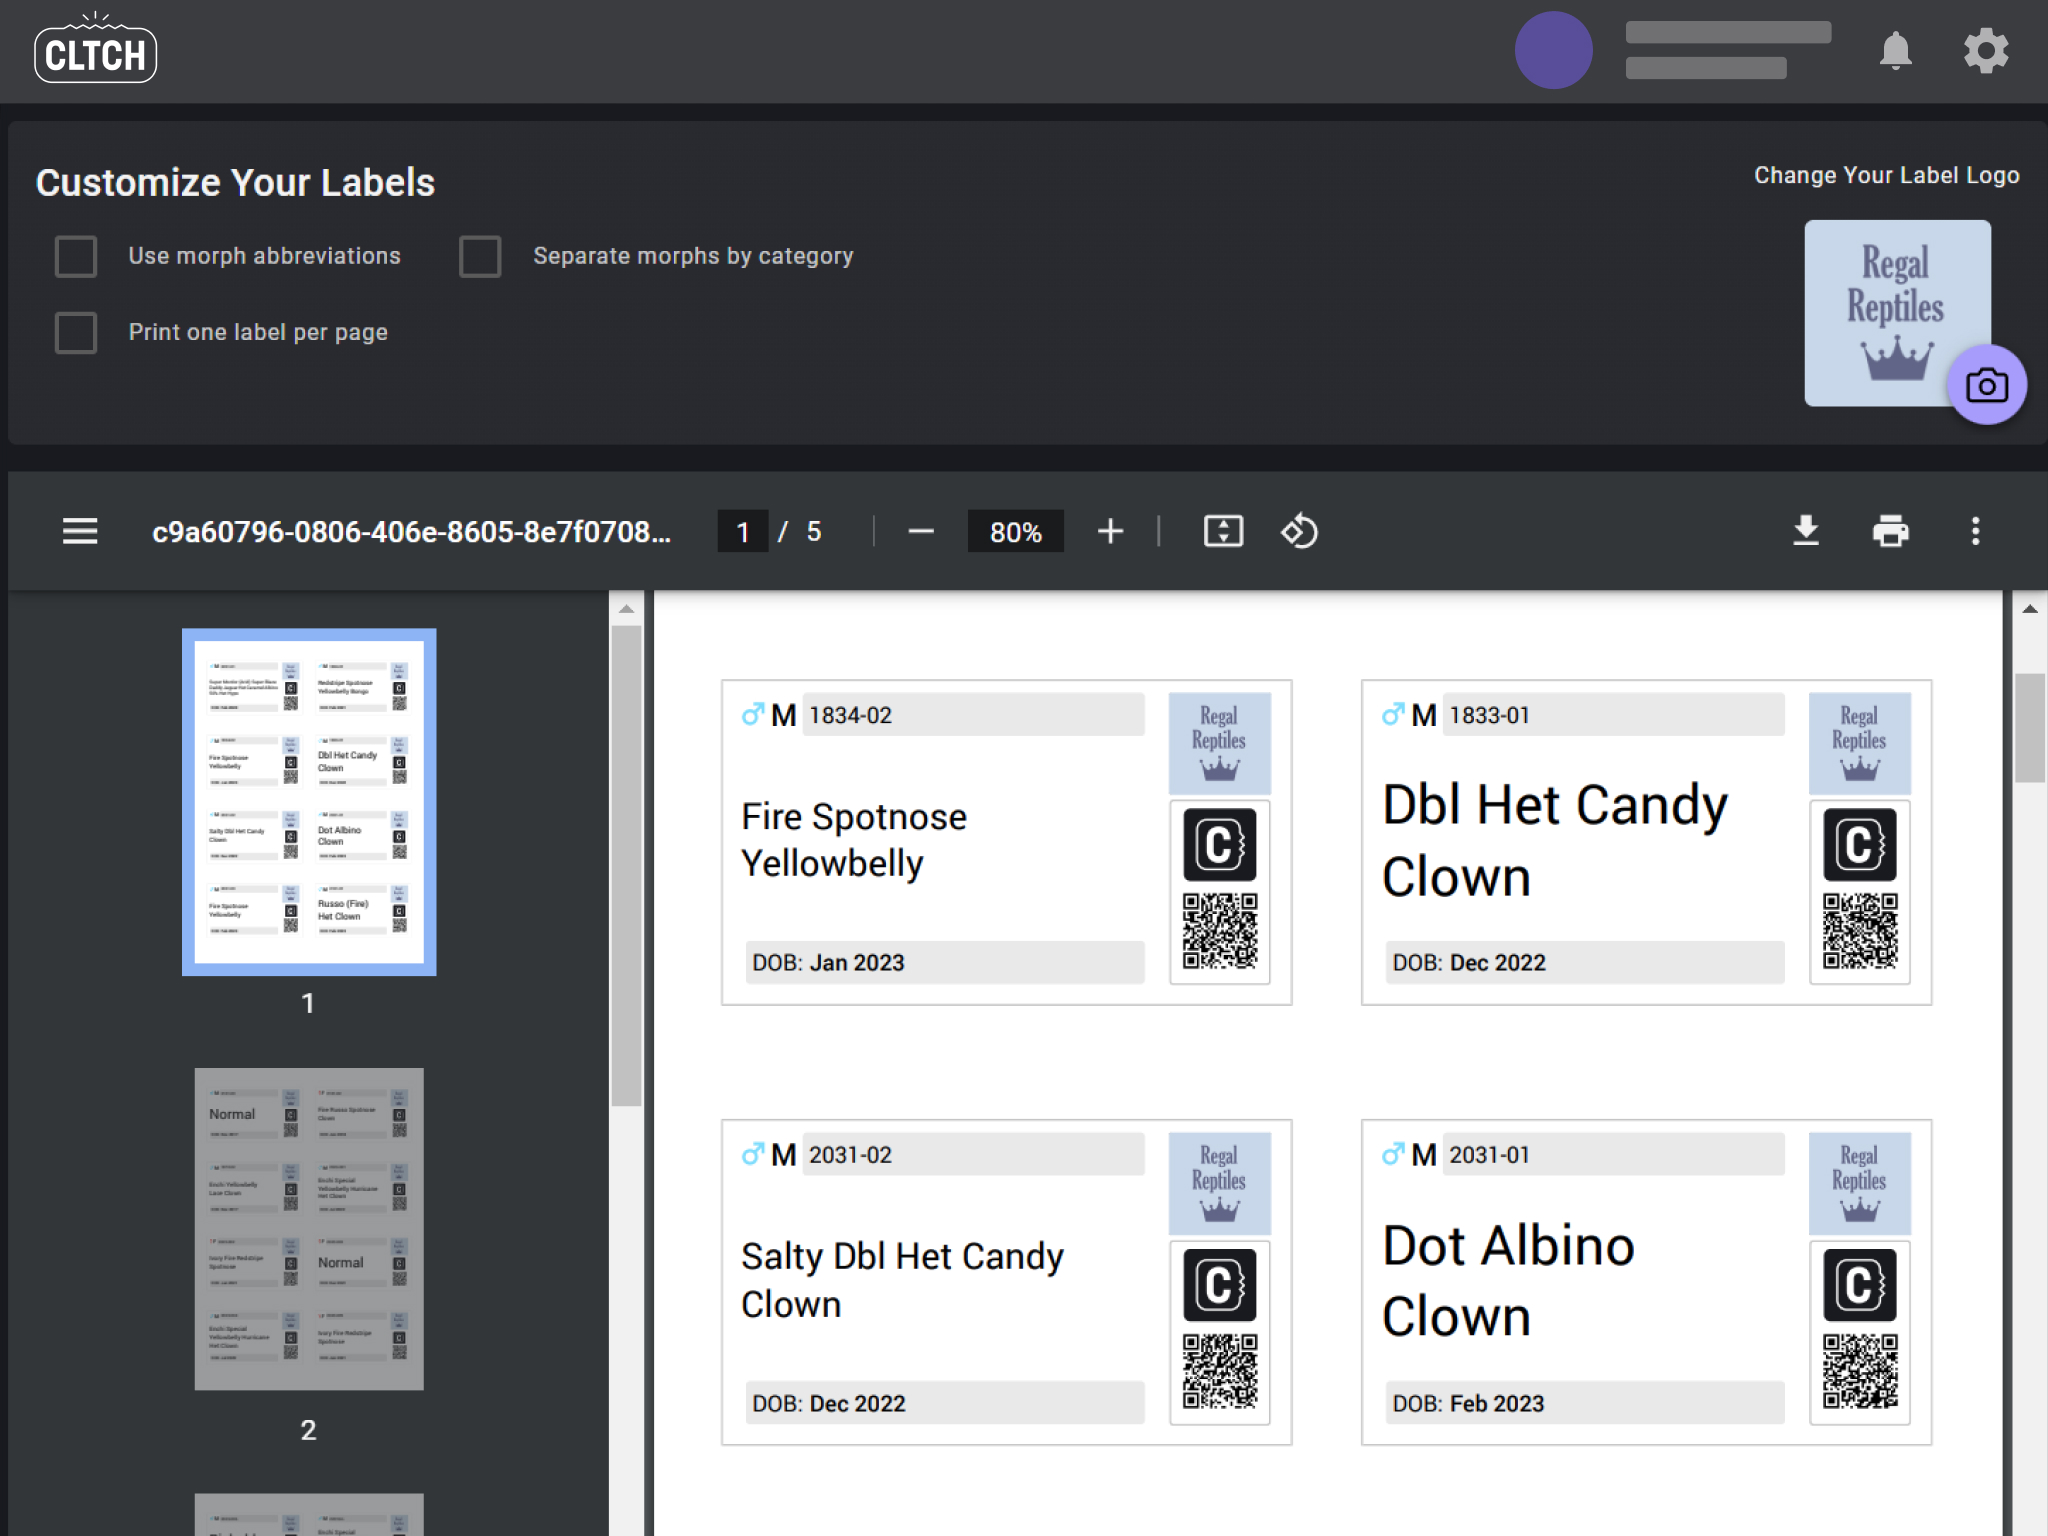The width and height of the screenshot is (2048, 1536).
Task: Toggle the PDF sidebar menu icon
Action: [80, 531]
